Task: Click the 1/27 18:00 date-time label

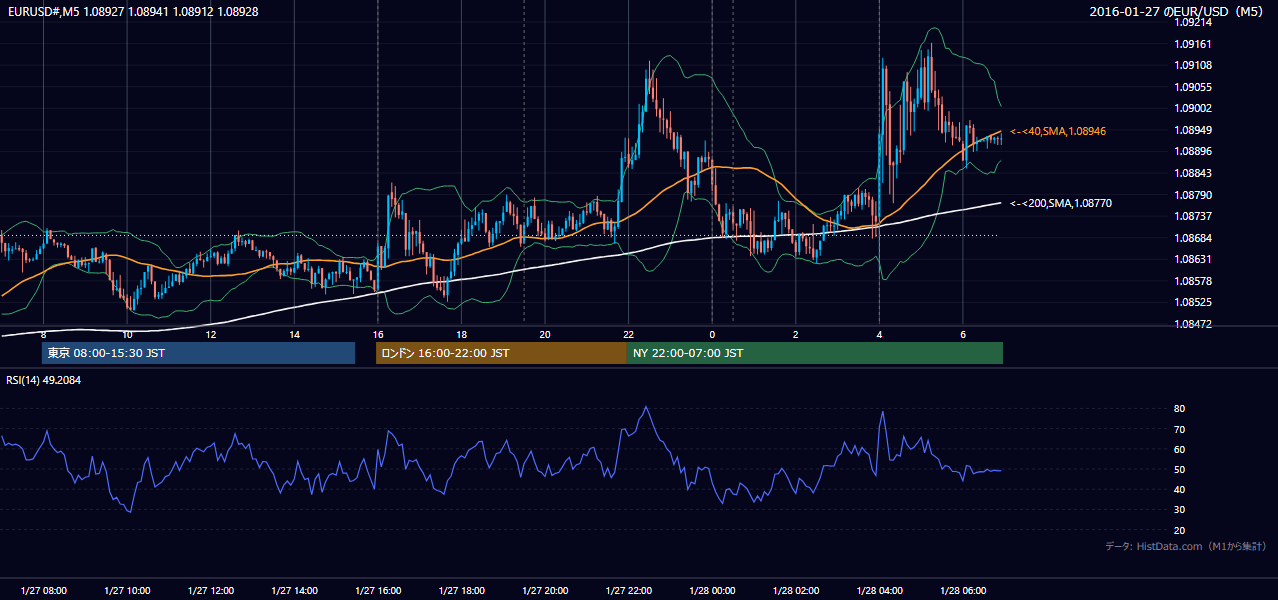Action: point(461,591)
